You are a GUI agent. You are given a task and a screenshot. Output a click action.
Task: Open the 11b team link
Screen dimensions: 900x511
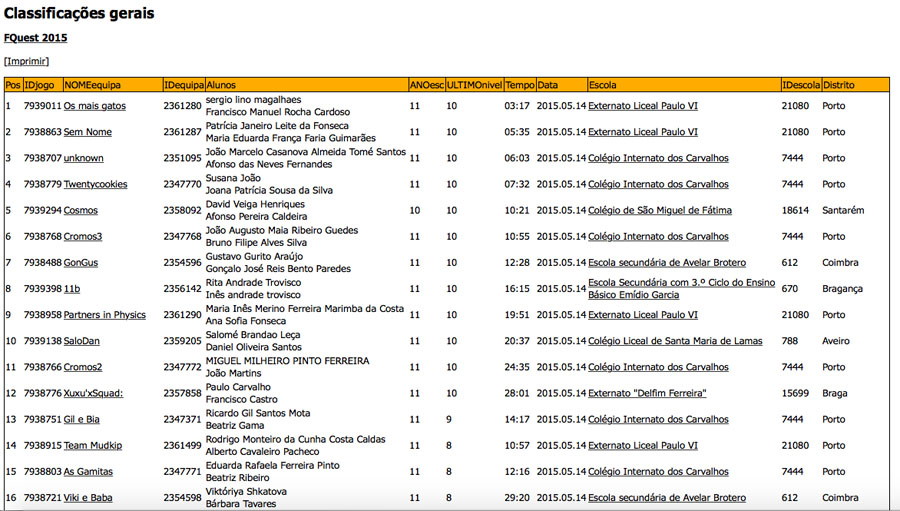tap(72, 289)
